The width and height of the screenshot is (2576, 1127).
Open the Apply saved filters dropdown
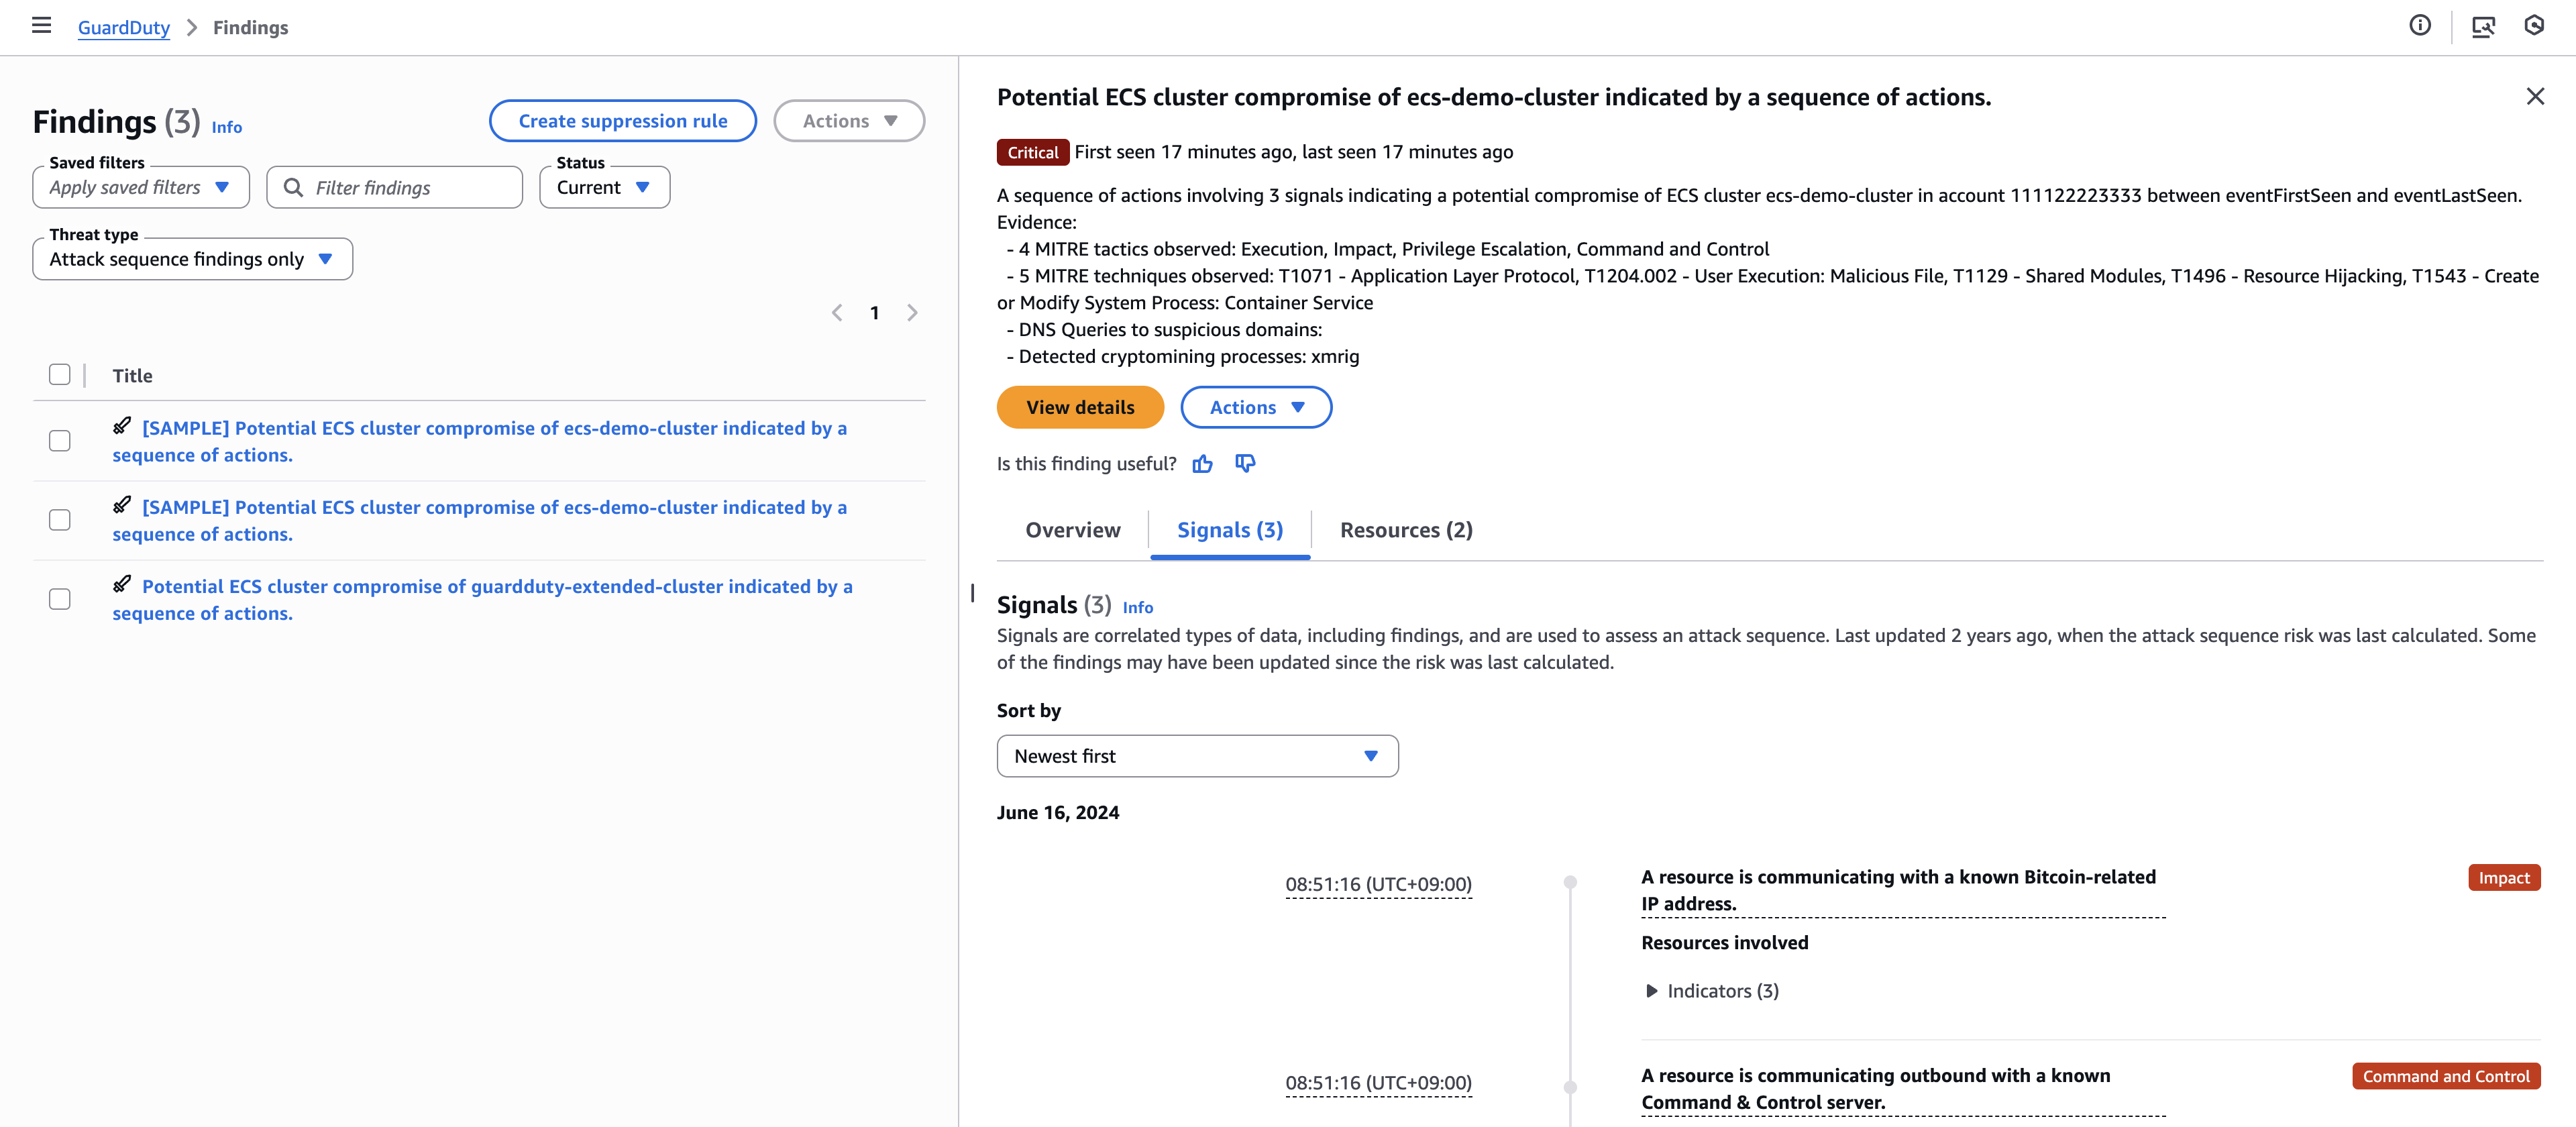141,187
